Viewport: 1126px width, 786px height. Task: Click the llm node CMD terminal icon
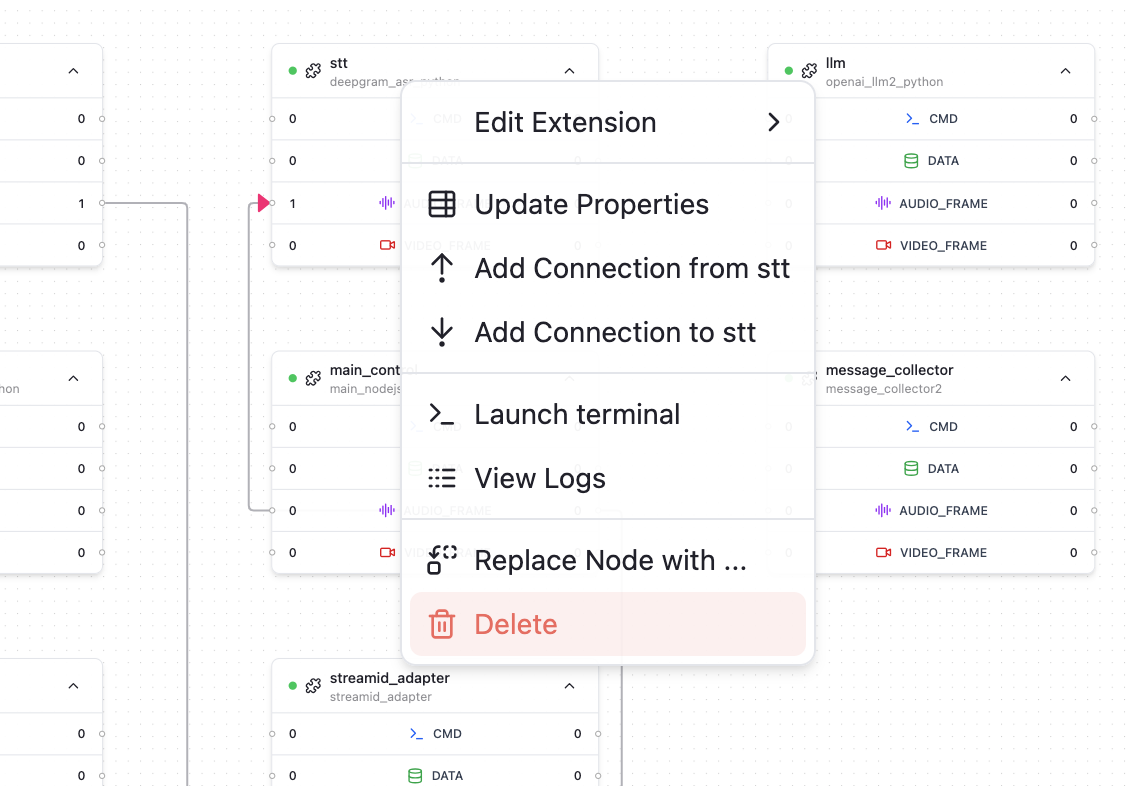[912, 119]
